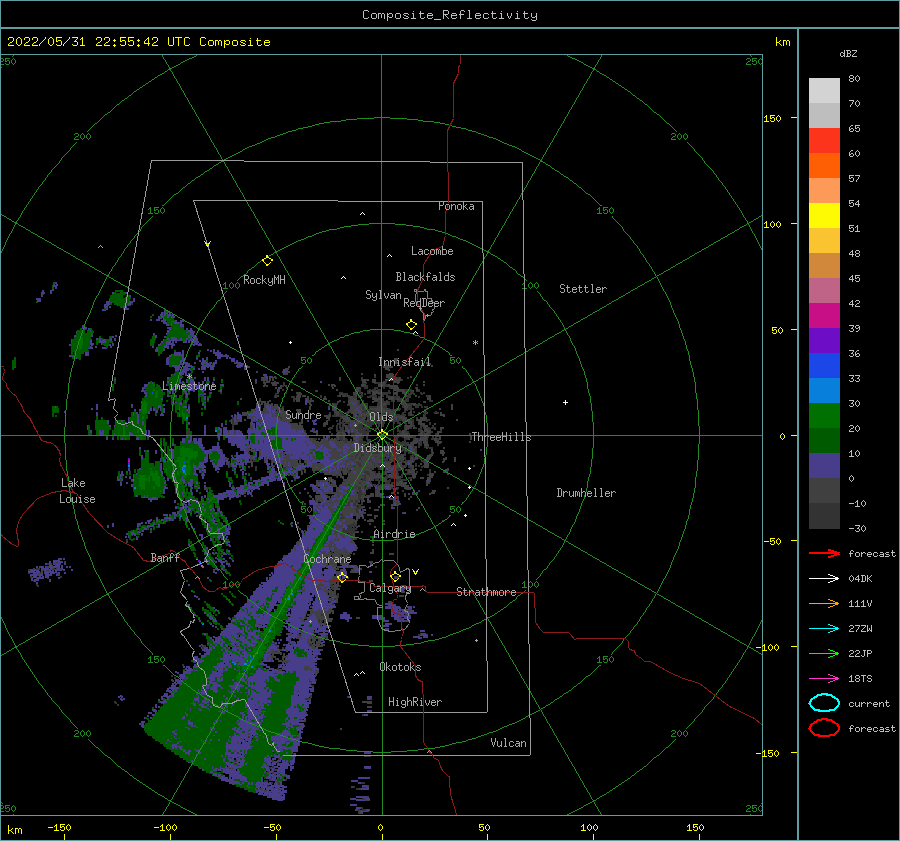Click the yellow radar-site diamond above Didsbury

point(382,435)
